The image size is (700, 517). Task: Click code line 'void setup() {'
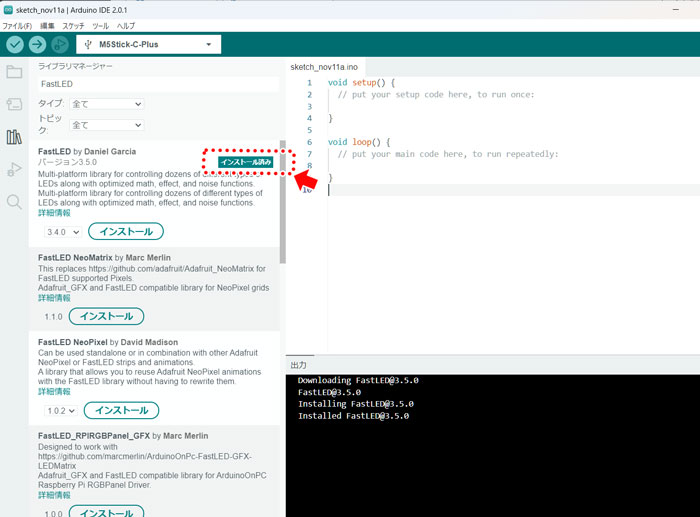coord(362,83)
